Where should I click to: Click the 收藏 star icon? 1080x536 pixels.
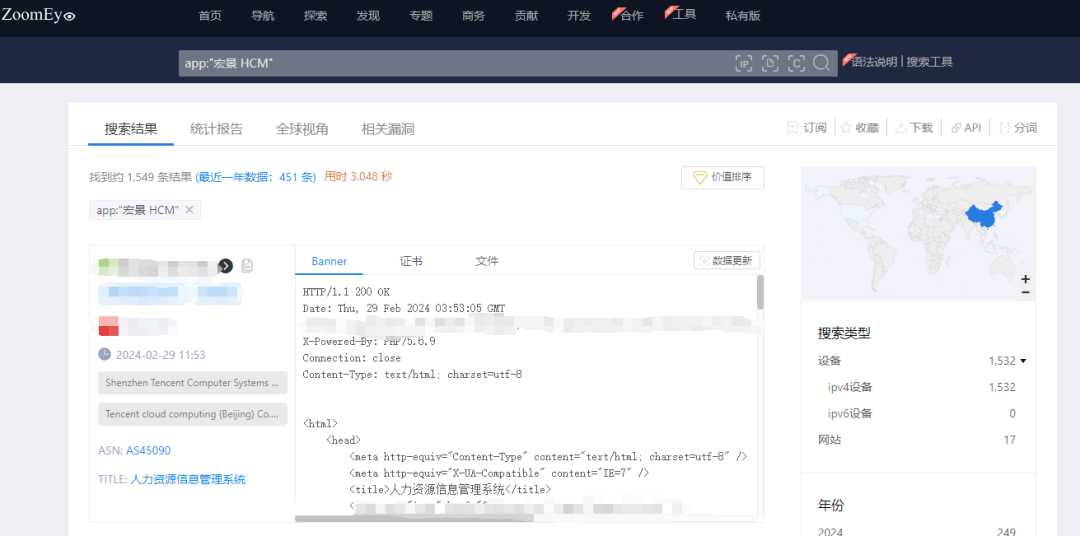[x=846, y=127]
